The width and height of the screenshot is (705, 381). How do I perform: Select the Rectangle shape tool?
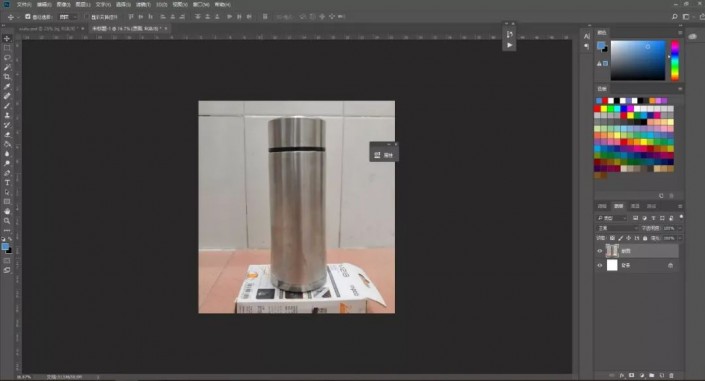[7, 202]
